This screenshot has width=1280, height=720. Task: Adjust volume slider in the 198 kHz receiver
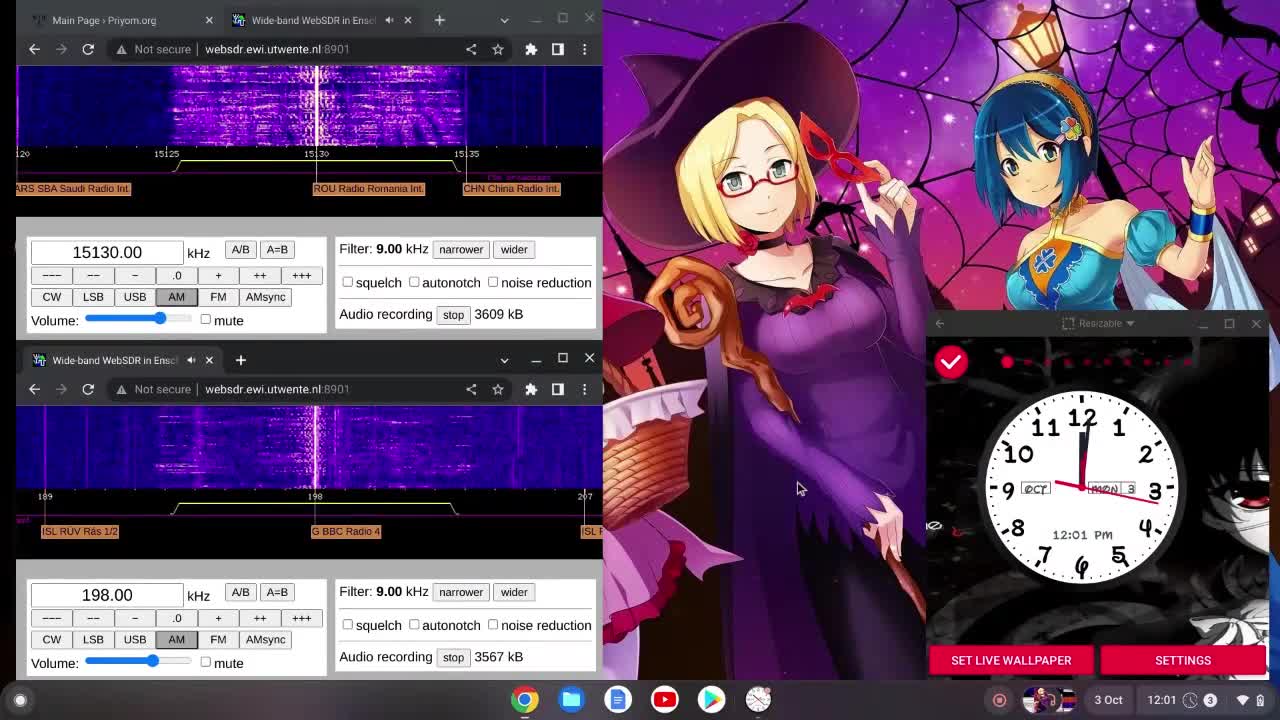138,661
